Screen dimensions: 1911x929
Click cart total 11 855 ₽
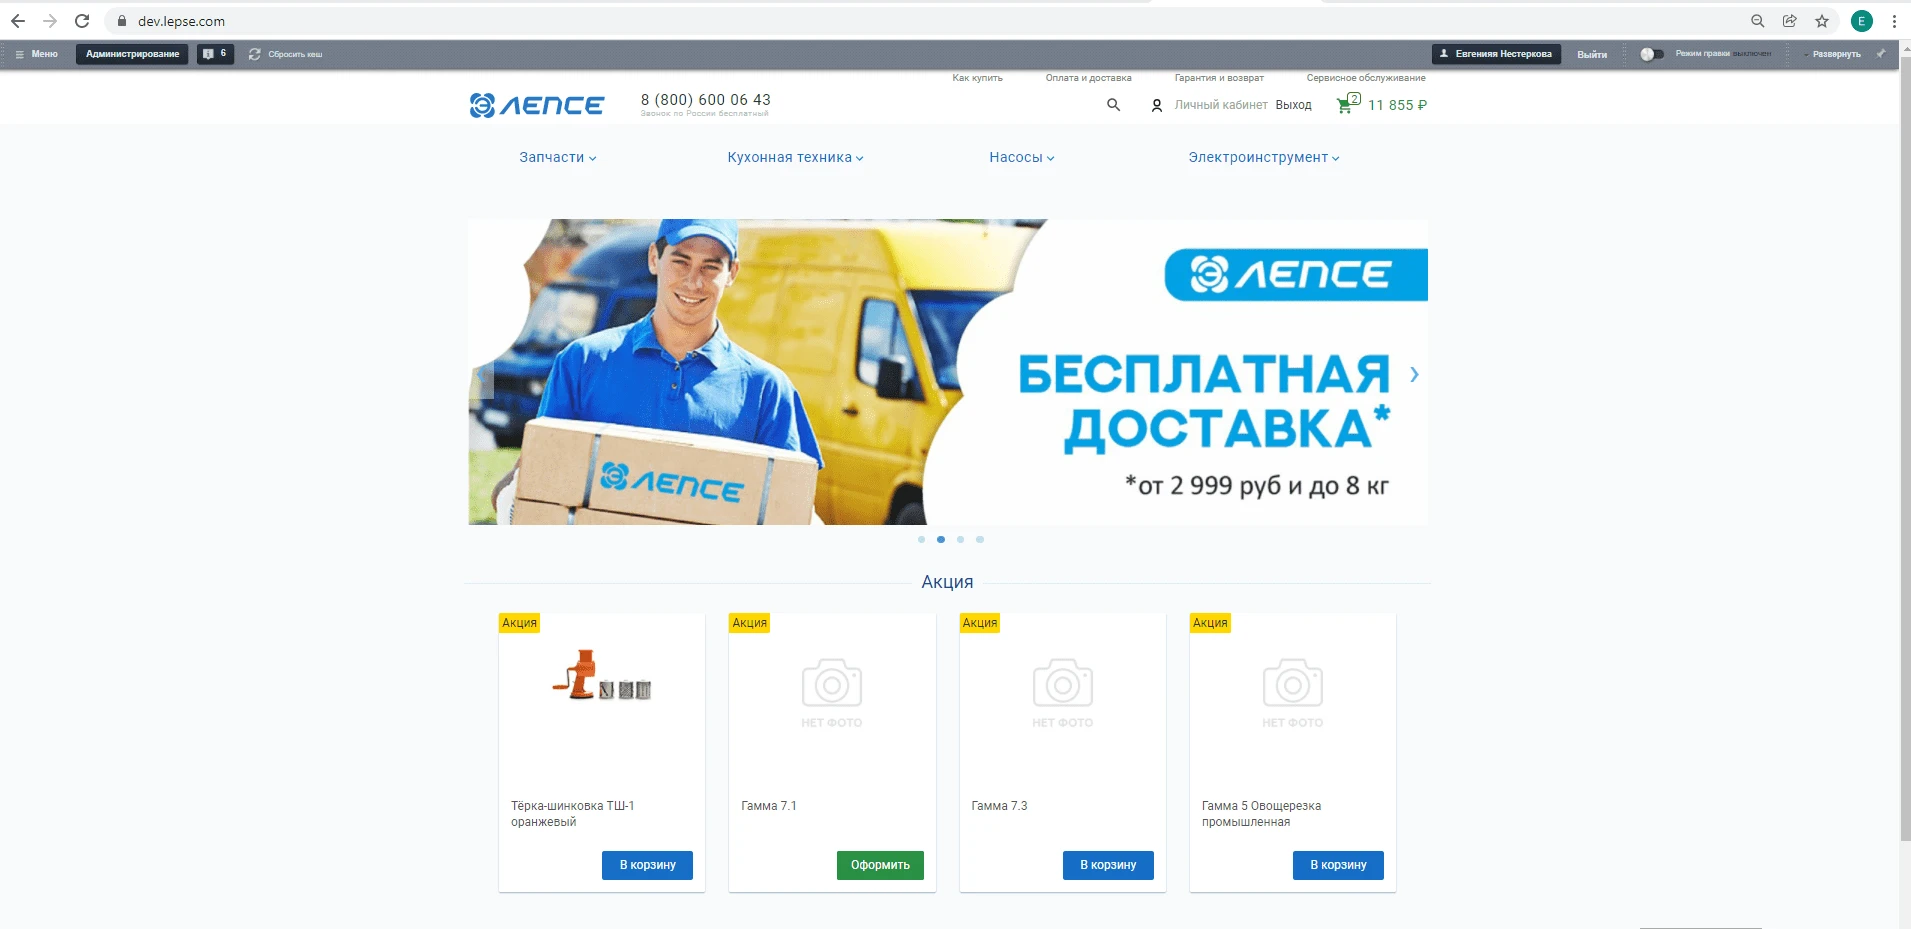pyautogui.click(x=1397, y=105)
